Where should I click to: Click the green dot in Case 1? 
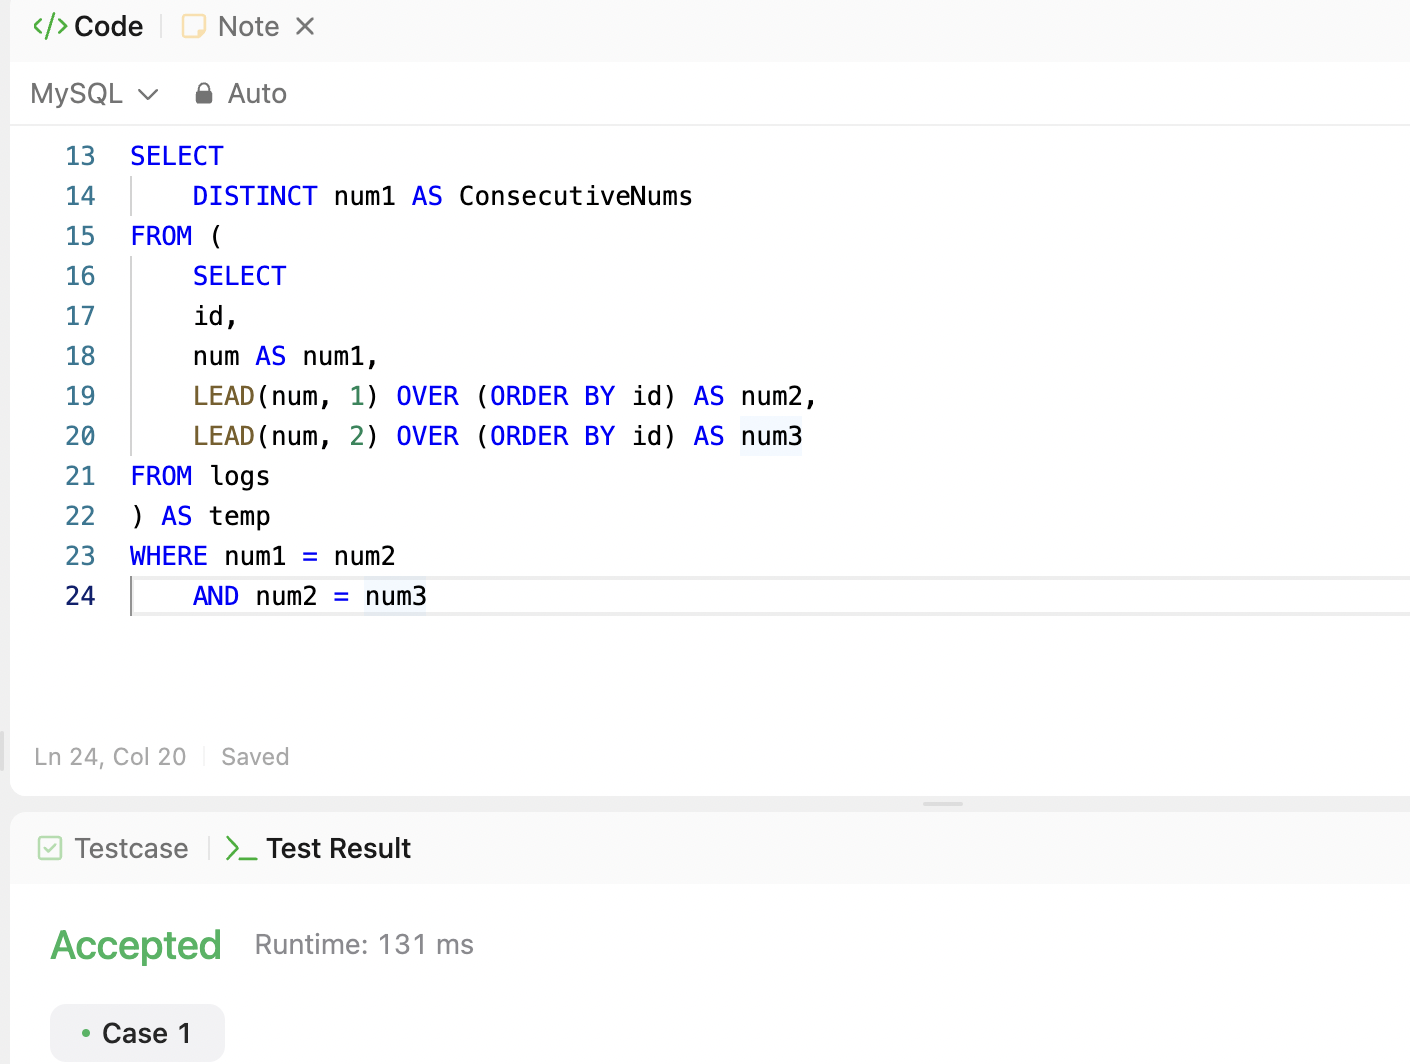(86, 1033)
